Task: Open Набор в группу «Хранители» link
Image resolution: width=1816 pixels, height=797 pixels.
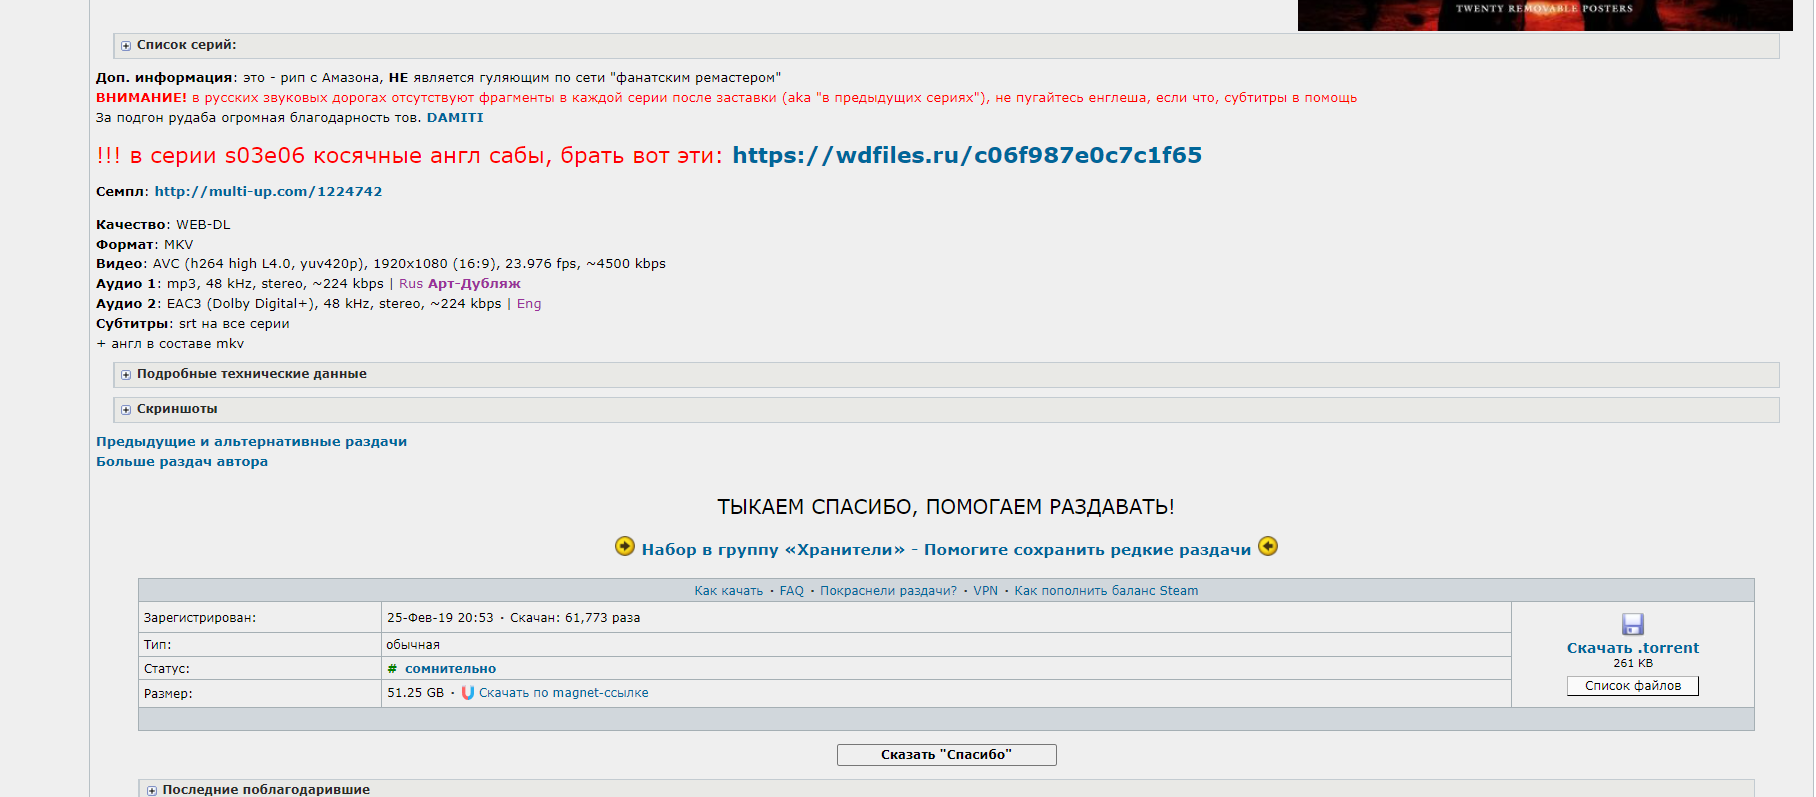Action: click(773, 550)
